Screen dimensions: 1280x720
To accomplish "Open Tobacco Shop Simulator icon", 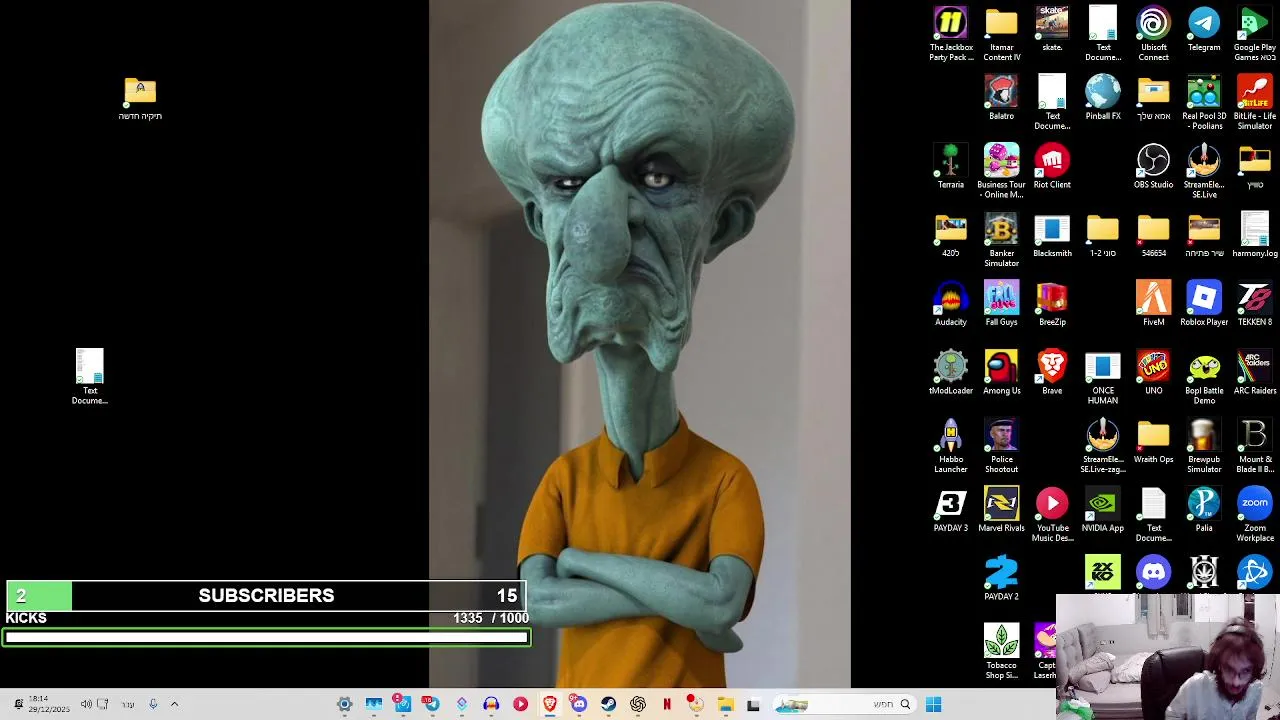I will tap(1001, 652).
